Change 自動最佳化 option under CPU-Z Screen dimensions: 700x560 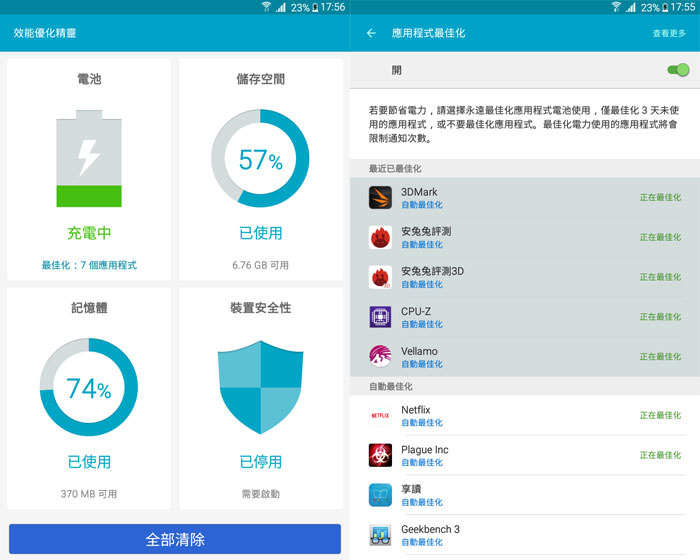[421, 324]
